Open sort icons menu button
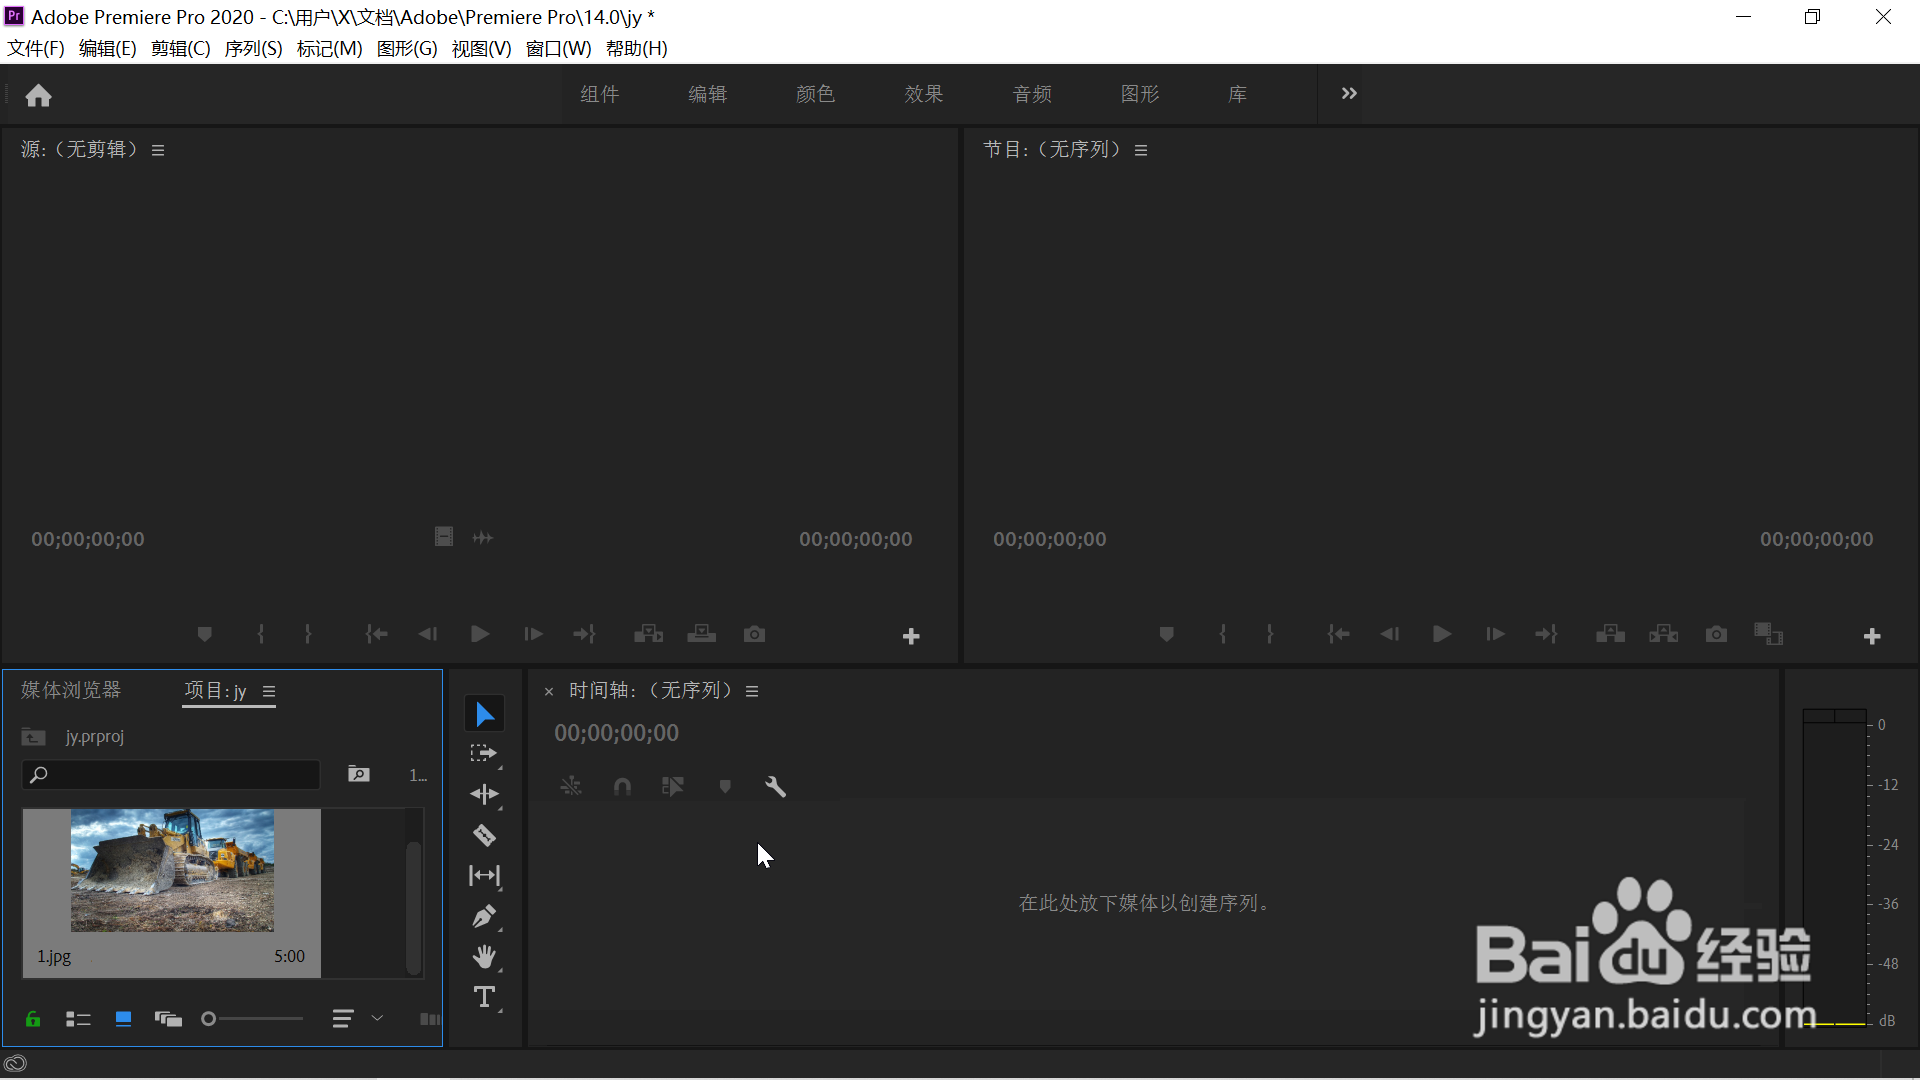The width and height of the screenshot is (1920, 1080). point(343,1019)
